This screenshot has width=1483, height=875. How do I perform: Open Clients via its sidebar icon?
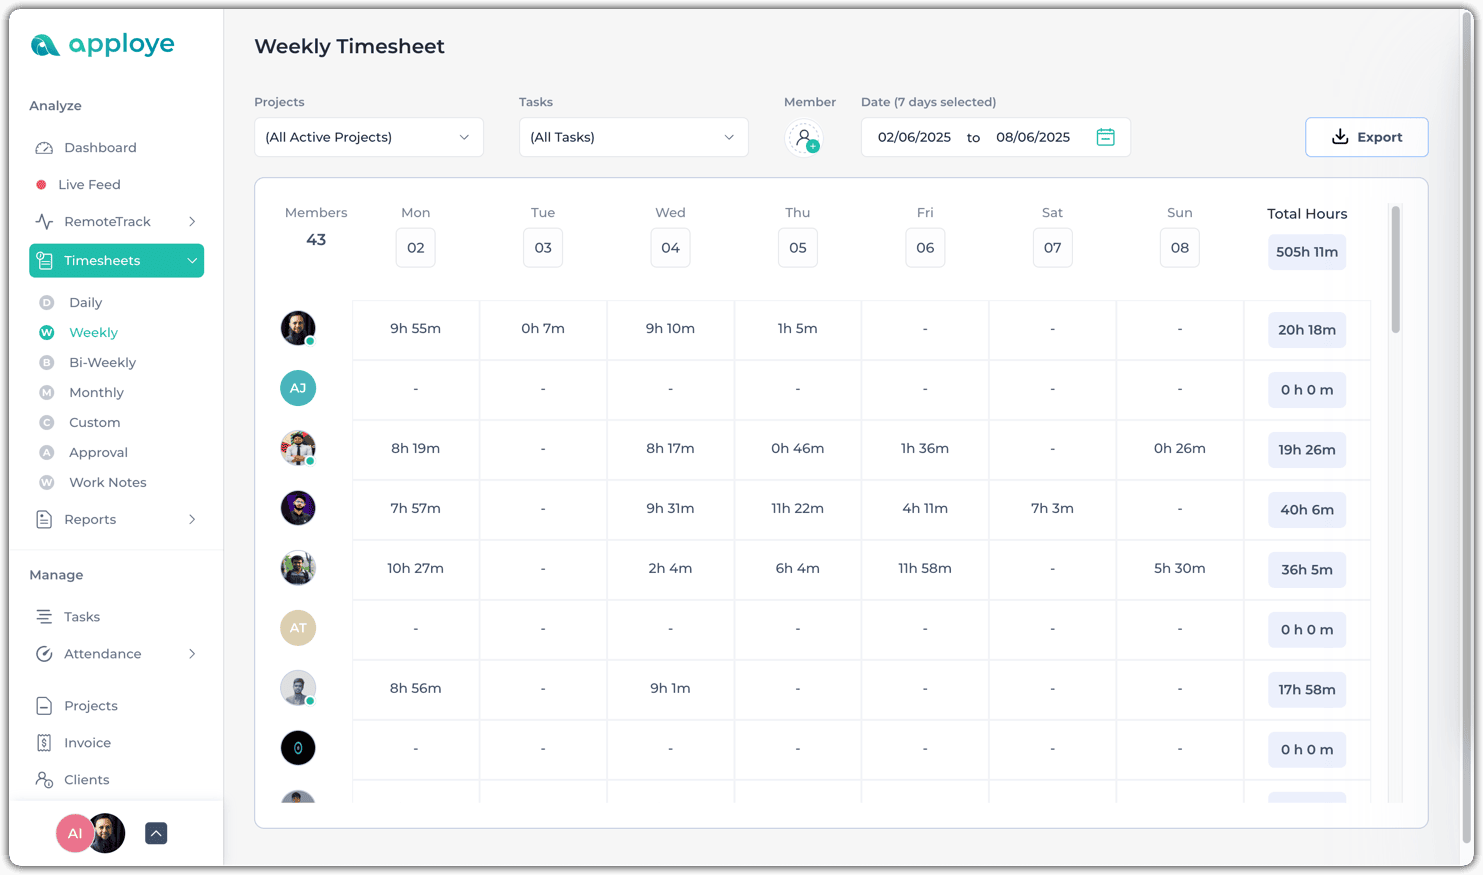coord(44,780)
